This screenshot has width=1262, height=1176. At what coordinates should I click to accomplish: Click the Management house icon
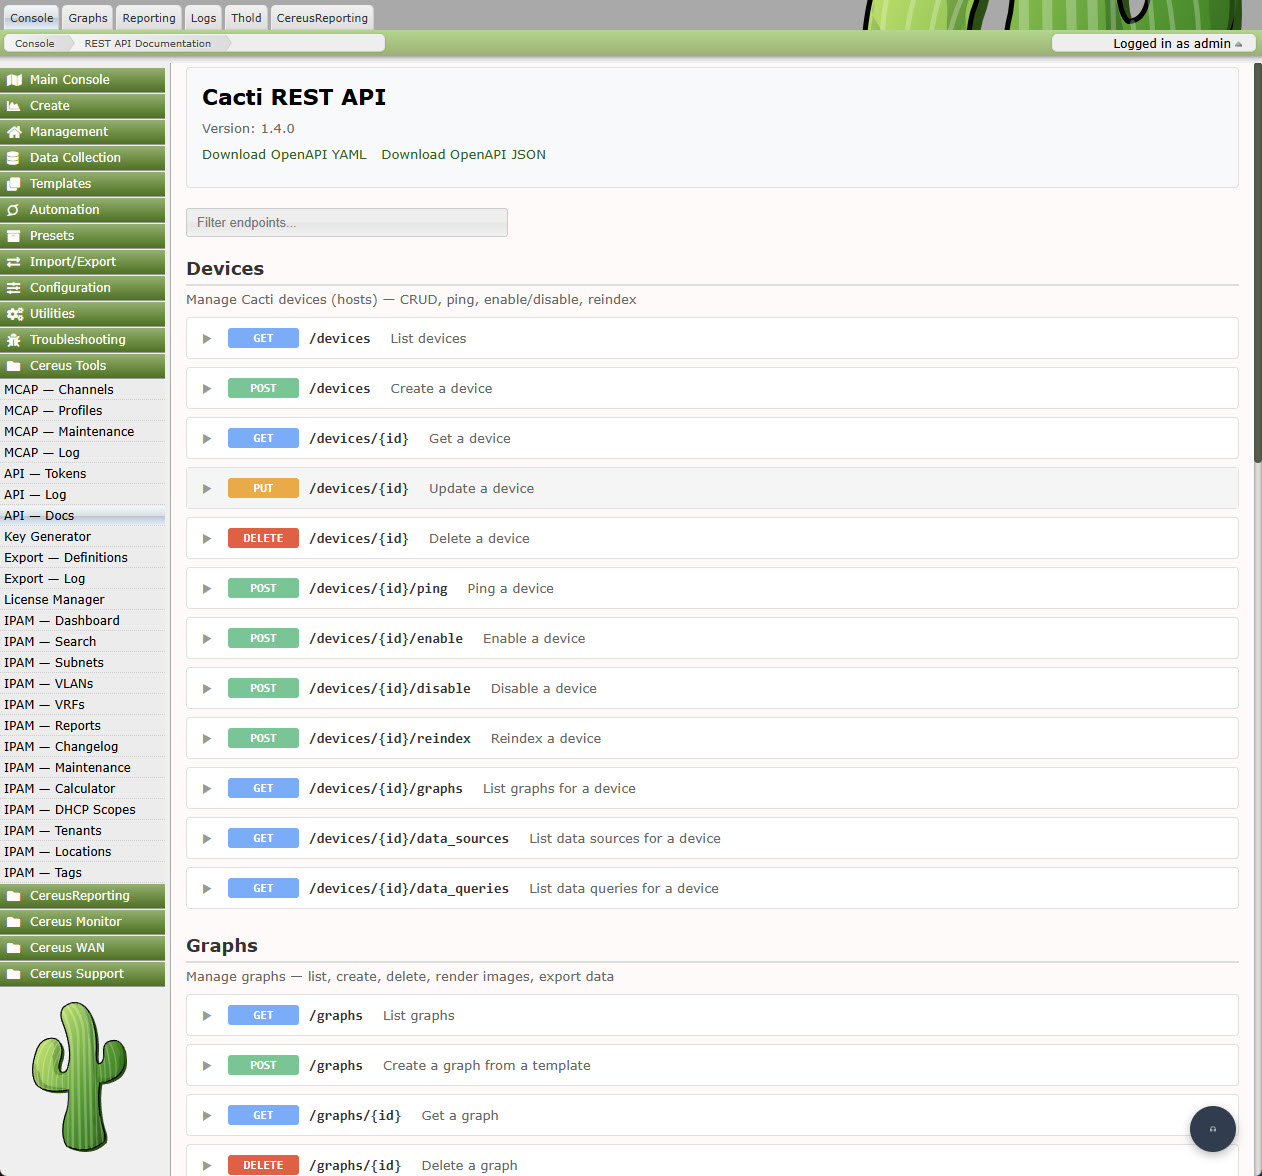pos(13,131)
